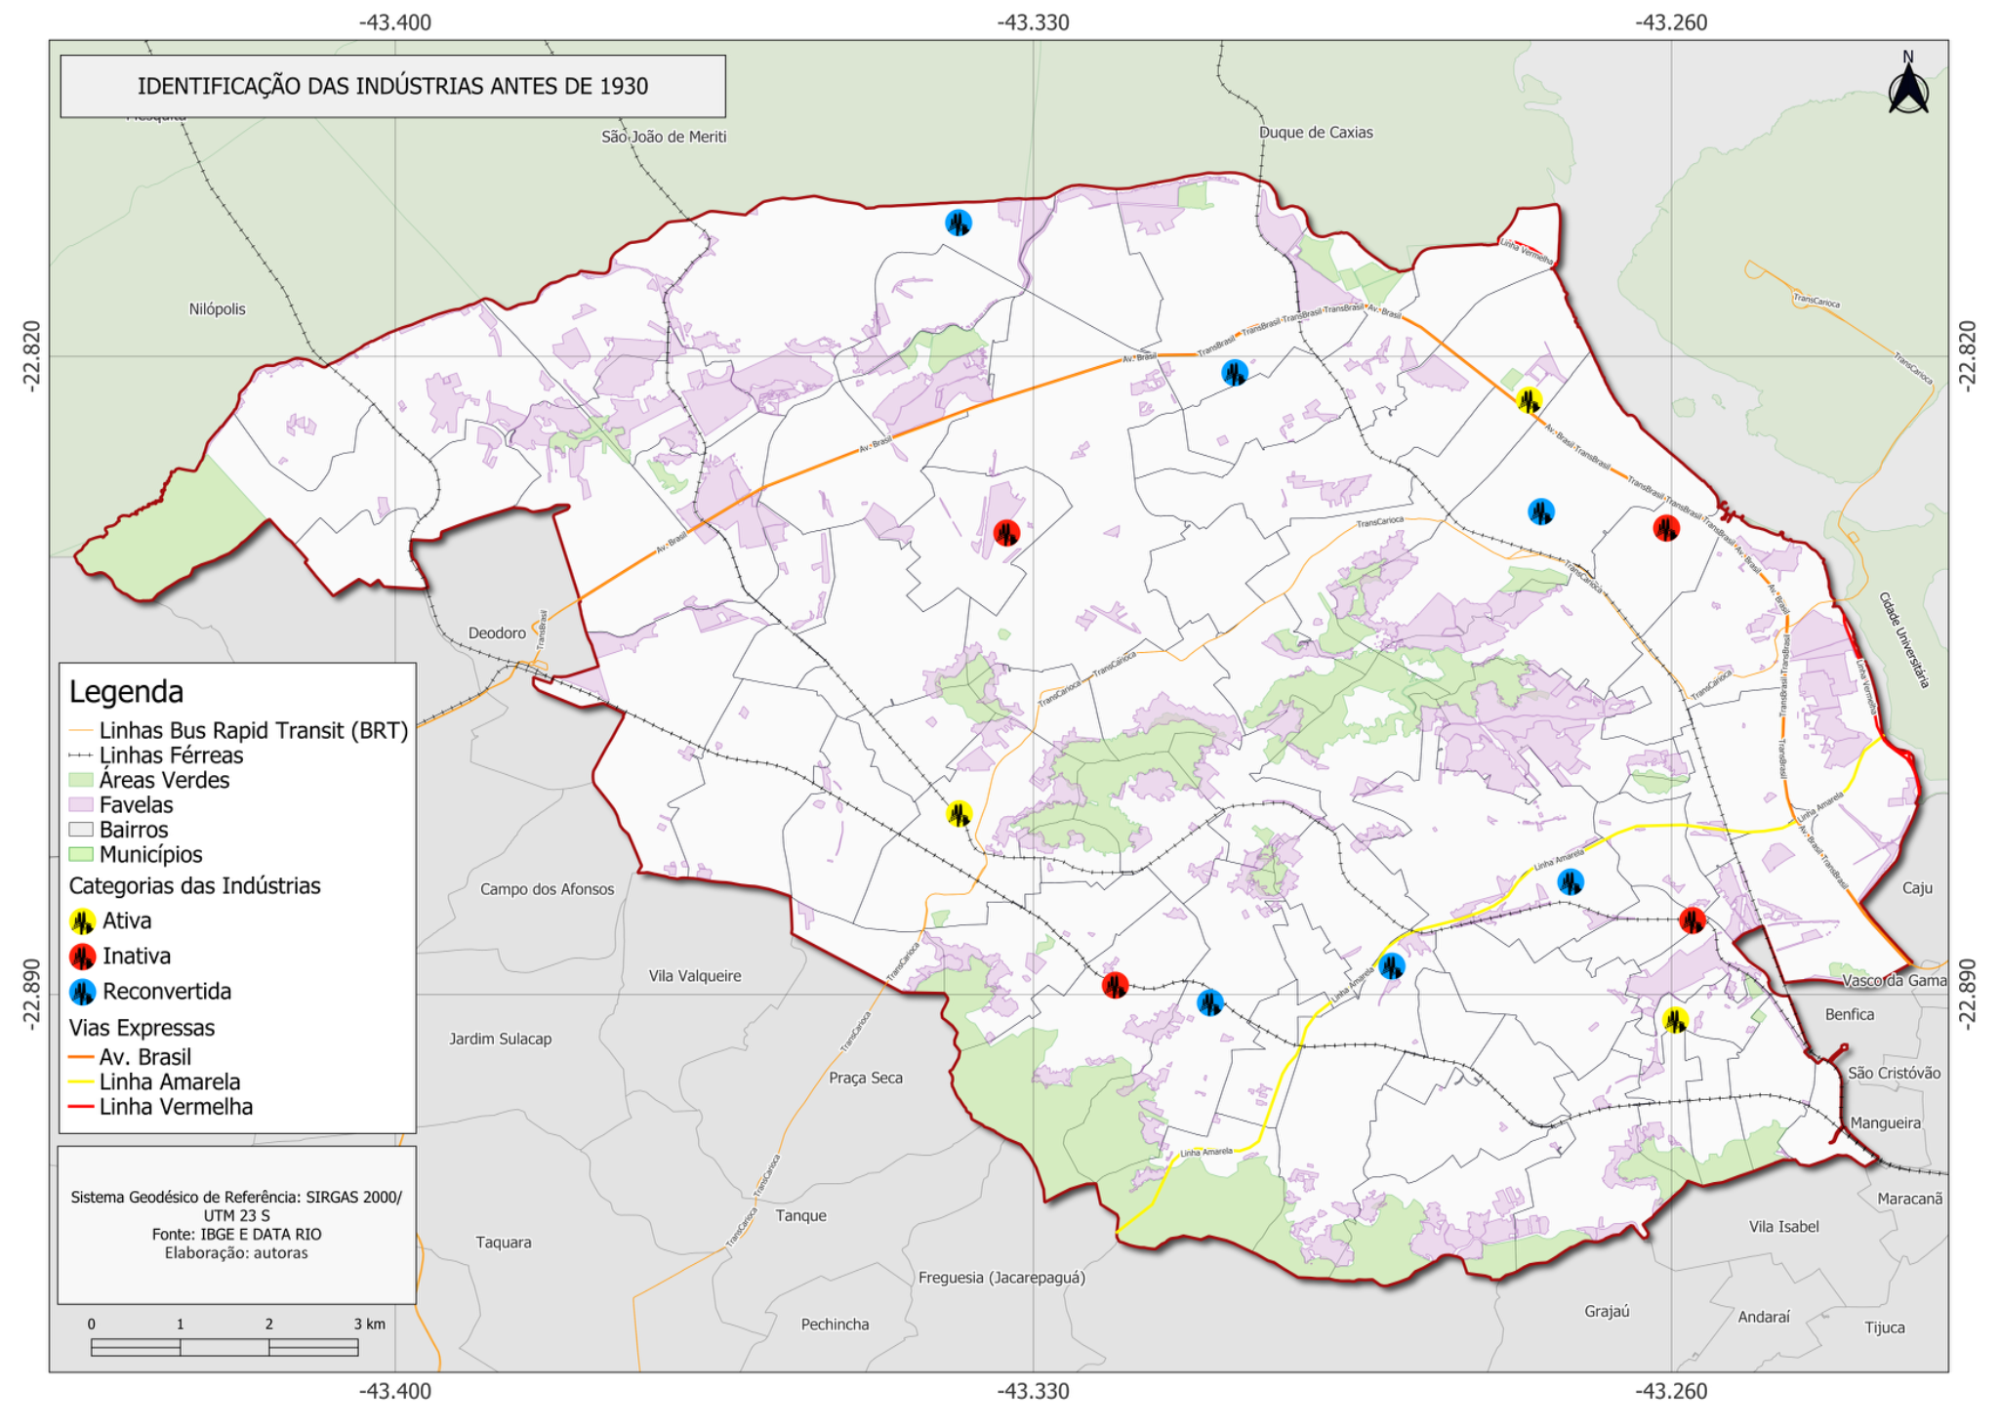Click the north arrow compass icon
Image resolution: width=1999 pixels, height=1414 pixels.
click(x=1908, y=88)
